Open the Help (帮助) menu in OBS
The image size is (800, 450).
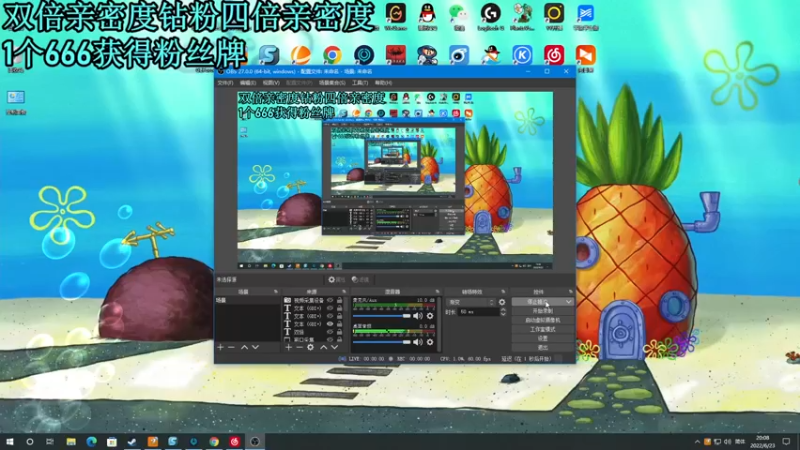[x=383, y=83]
